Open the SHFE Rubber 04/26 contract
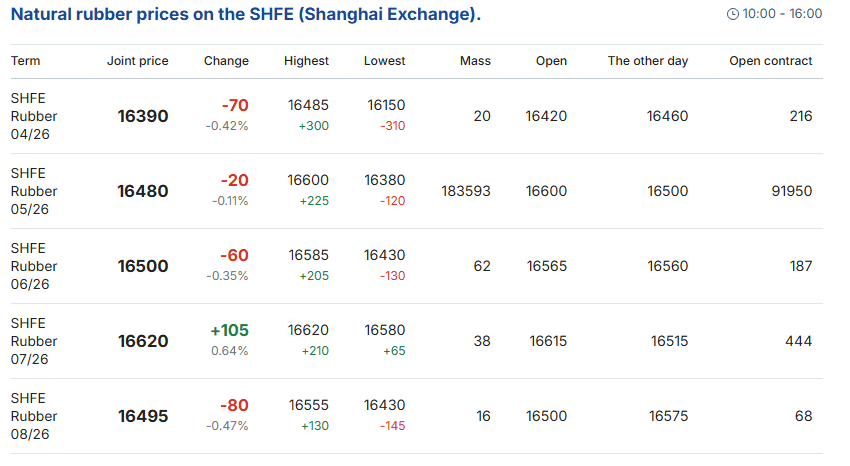Screen dimensions: 850x466 click(34, 116)
